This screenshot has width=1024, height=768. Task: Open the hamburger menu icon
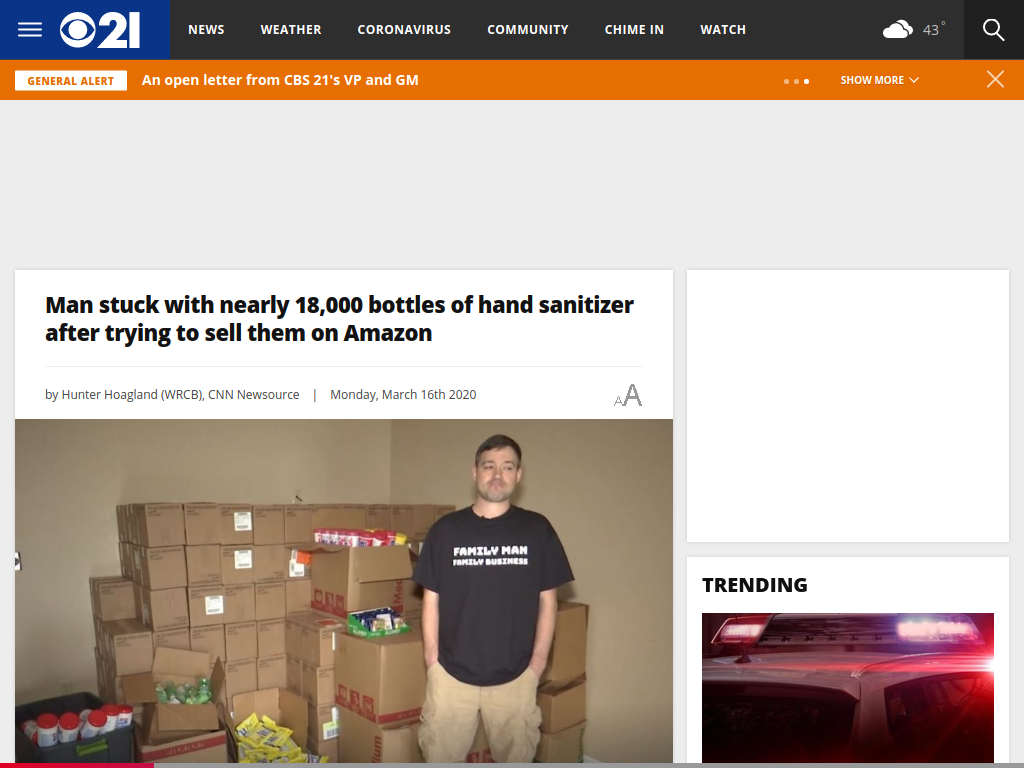point(29,29)
